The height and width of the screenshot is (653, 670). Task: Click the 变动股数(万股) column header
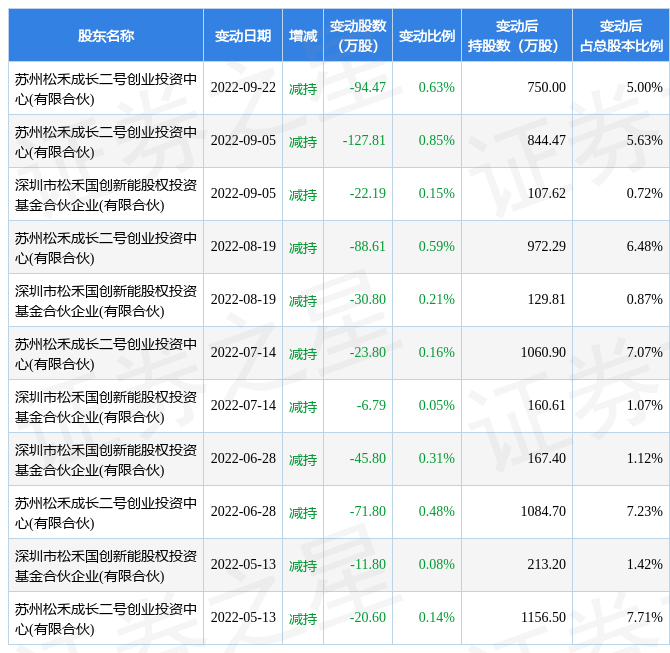point(358,36)
